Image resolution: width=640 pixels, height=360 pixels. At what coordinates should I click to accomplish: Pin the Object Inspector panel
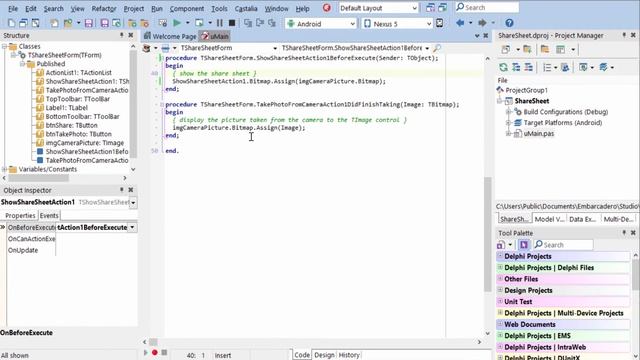tap(121, 190)
